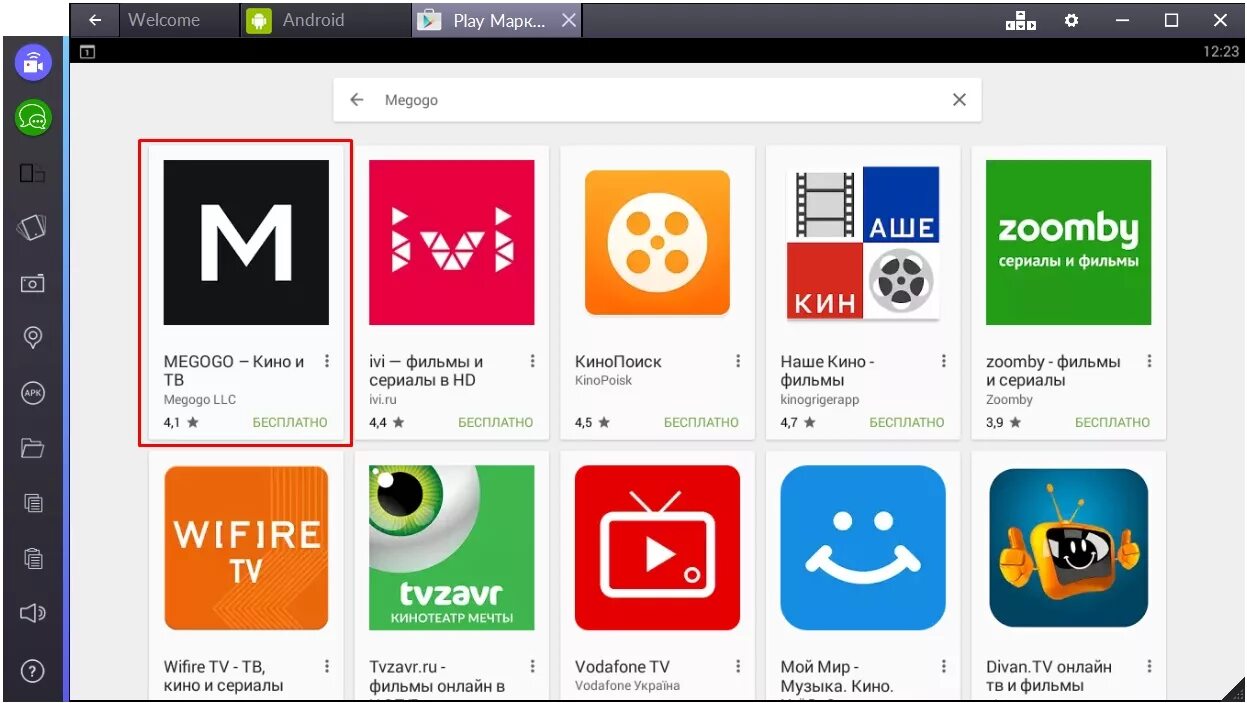Image resolution: width=1247 pixels, height=703 pixels.
Task: Click the zoomby green app thumbnail
Action: (x=1068, y=242)
